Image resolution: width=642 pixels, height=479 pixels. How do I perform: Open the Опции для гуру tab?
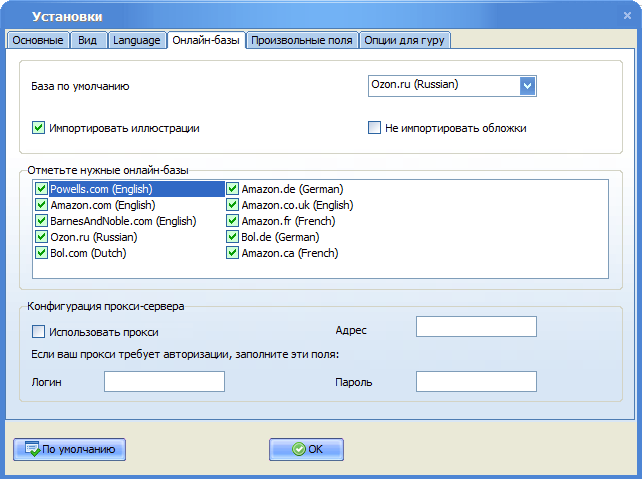point(406,40)
